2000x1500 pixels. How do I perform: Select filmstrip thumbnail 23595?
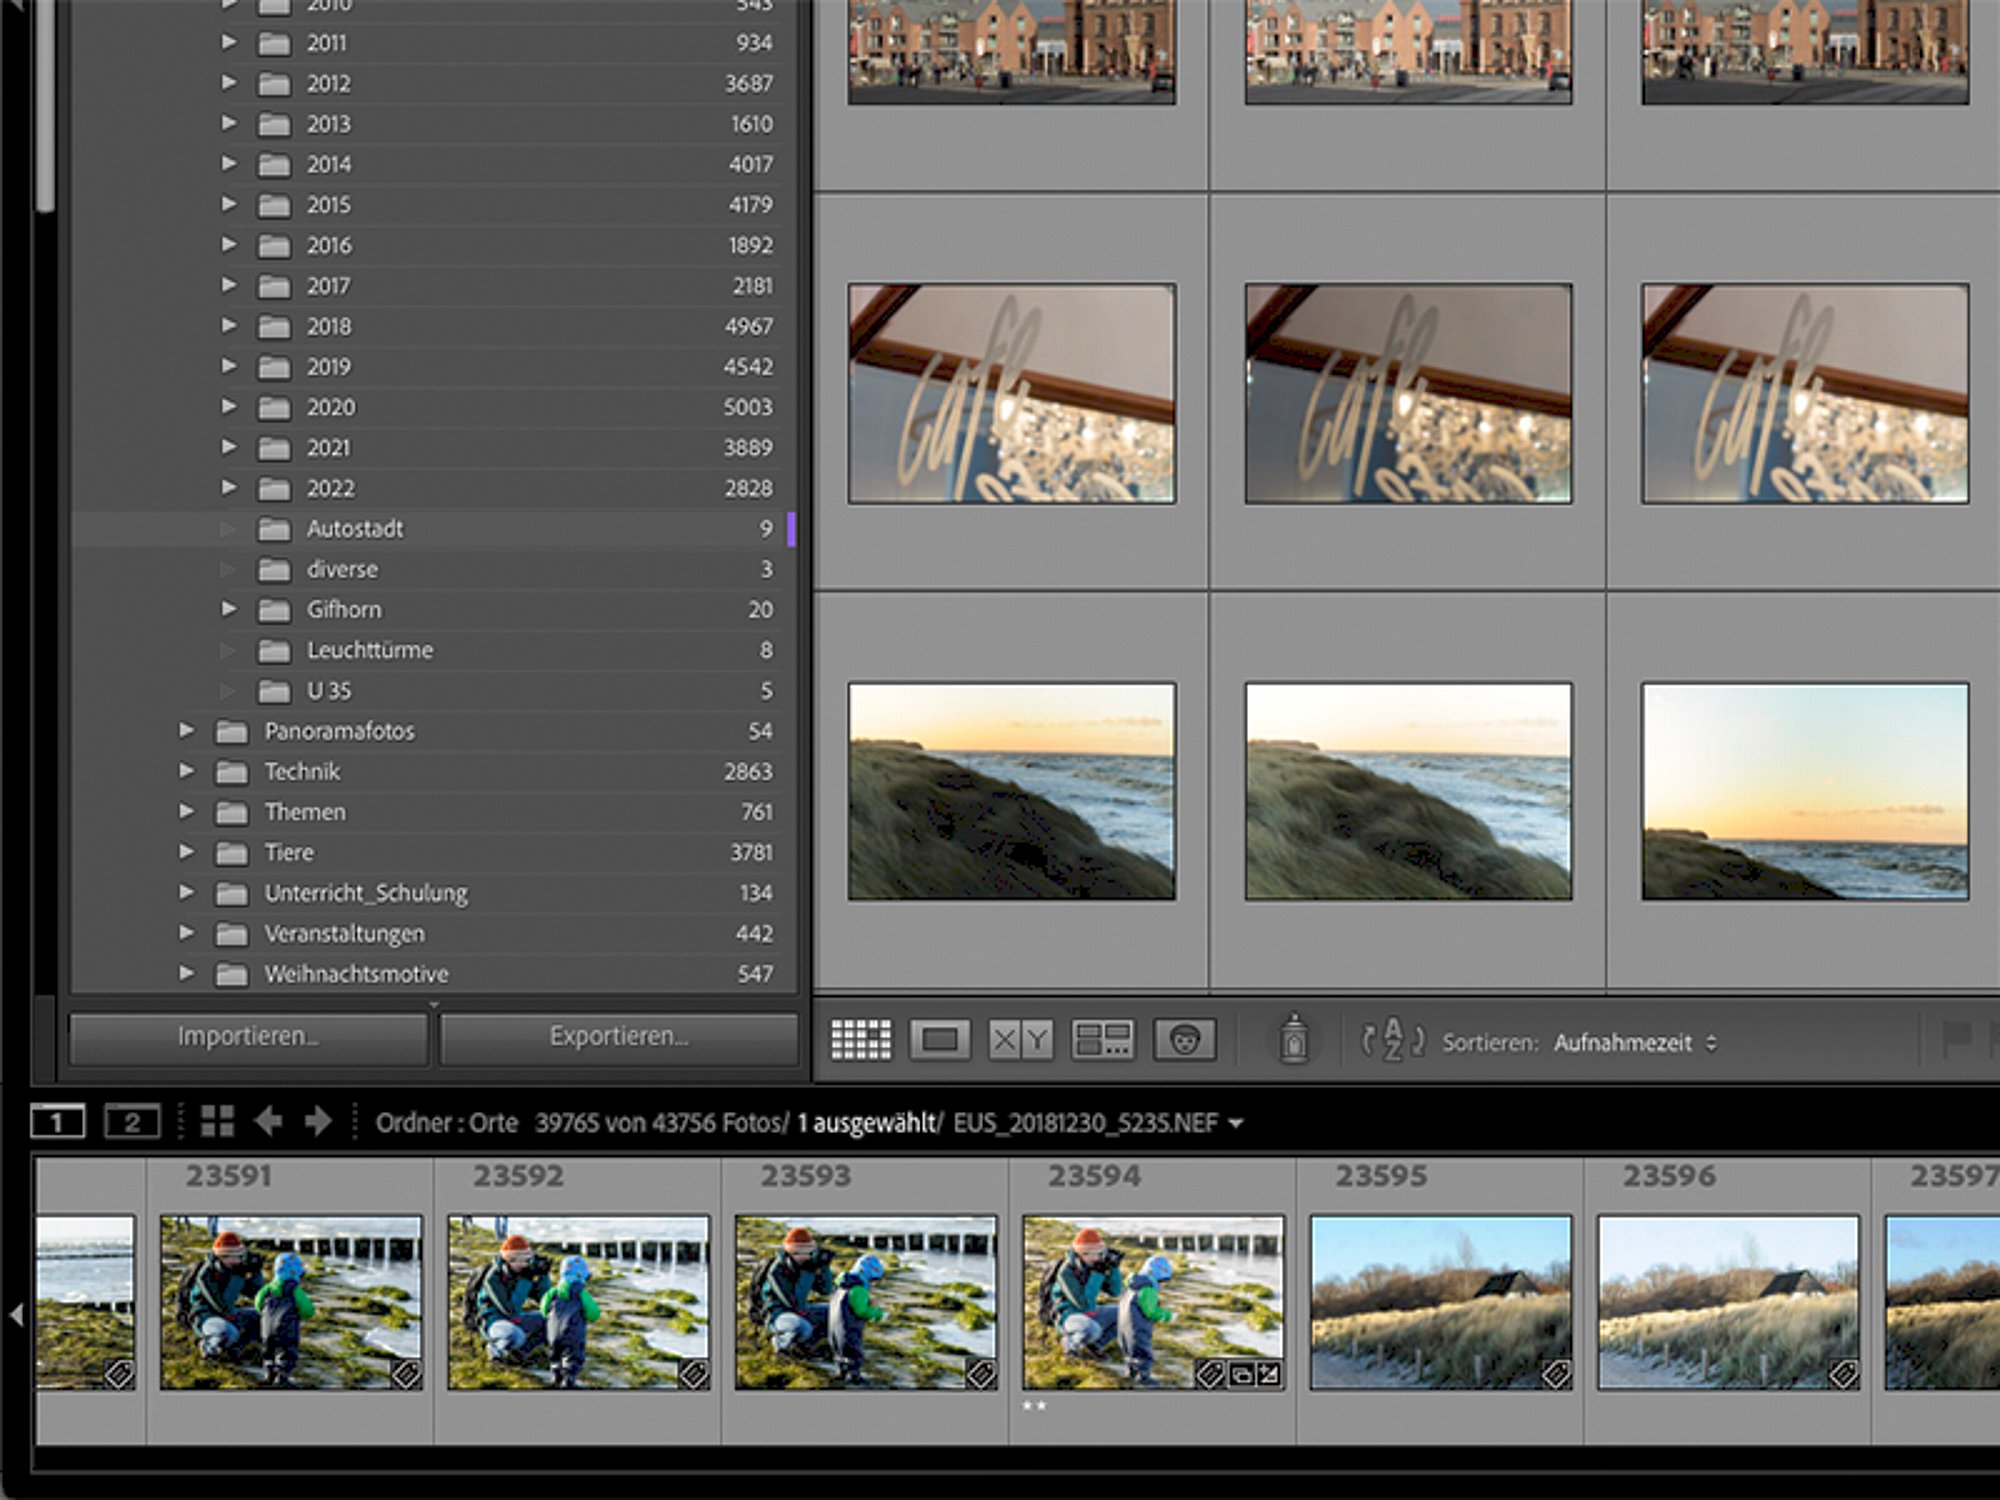coord(1441,1302)
